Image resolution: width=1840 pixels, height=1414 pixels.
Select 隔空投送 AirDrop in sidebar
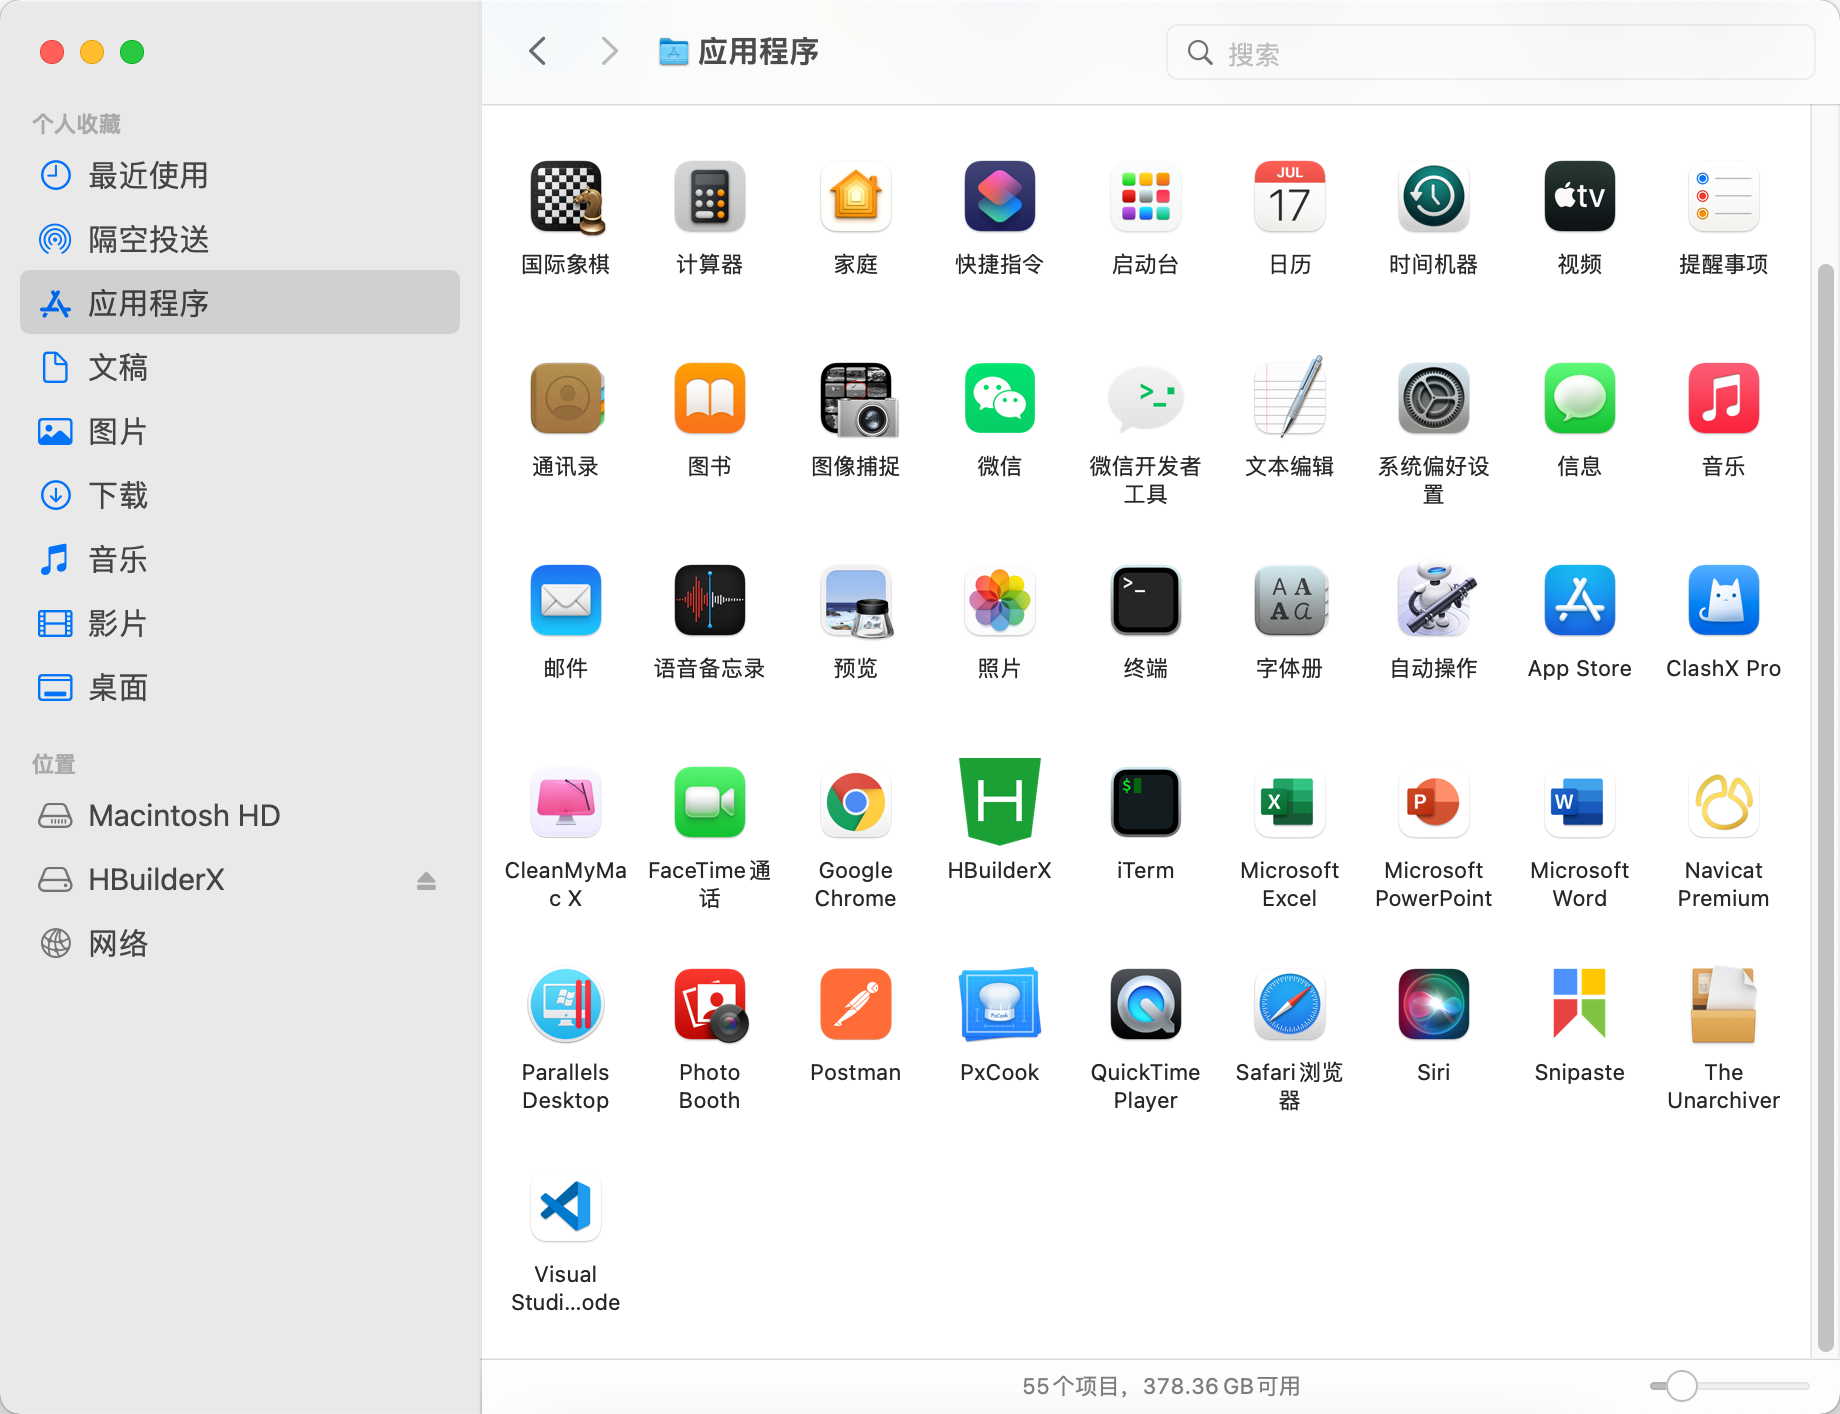[x=240, y=239]
